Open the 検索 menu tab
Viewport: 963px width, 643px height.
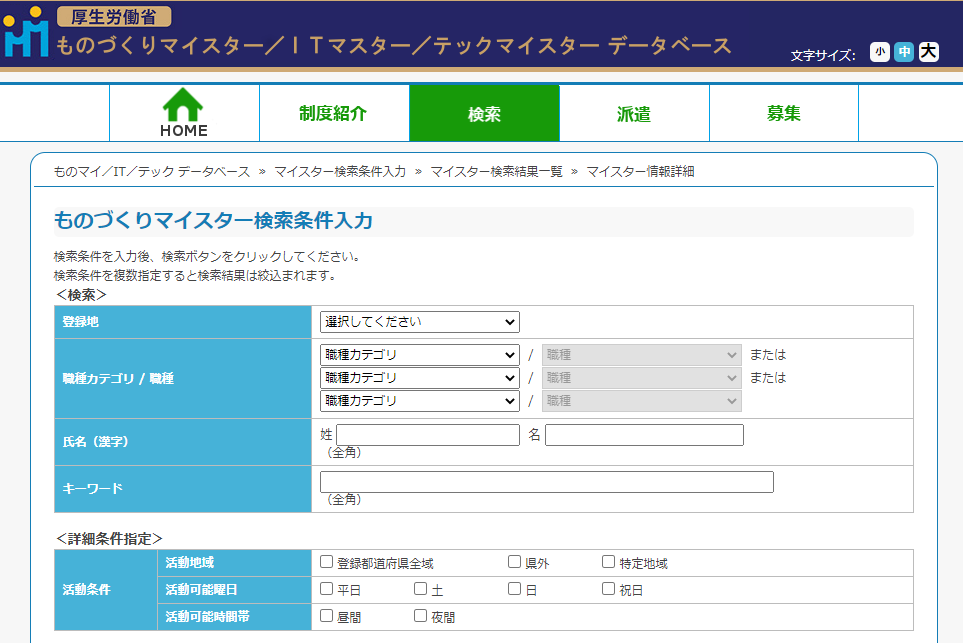click(x=484, y=114)
